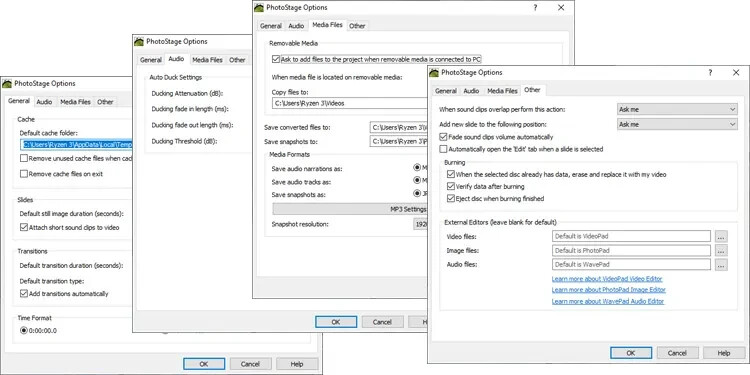Select radio button for Save audio tracks as
The image size is (750, 375).
coord(417,181)
